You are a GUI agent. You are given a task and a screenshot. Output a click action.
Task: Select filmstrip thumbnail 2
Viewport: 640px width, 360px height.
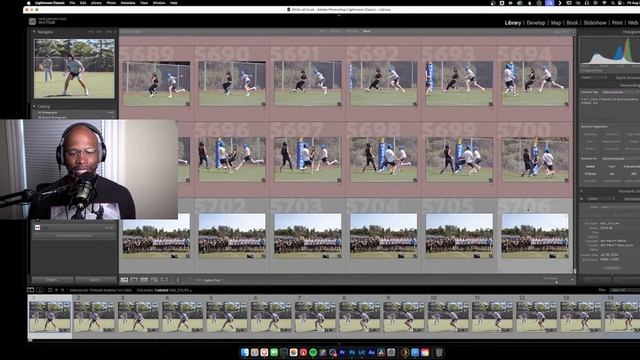pyautogui.click(x=94, y=317)
